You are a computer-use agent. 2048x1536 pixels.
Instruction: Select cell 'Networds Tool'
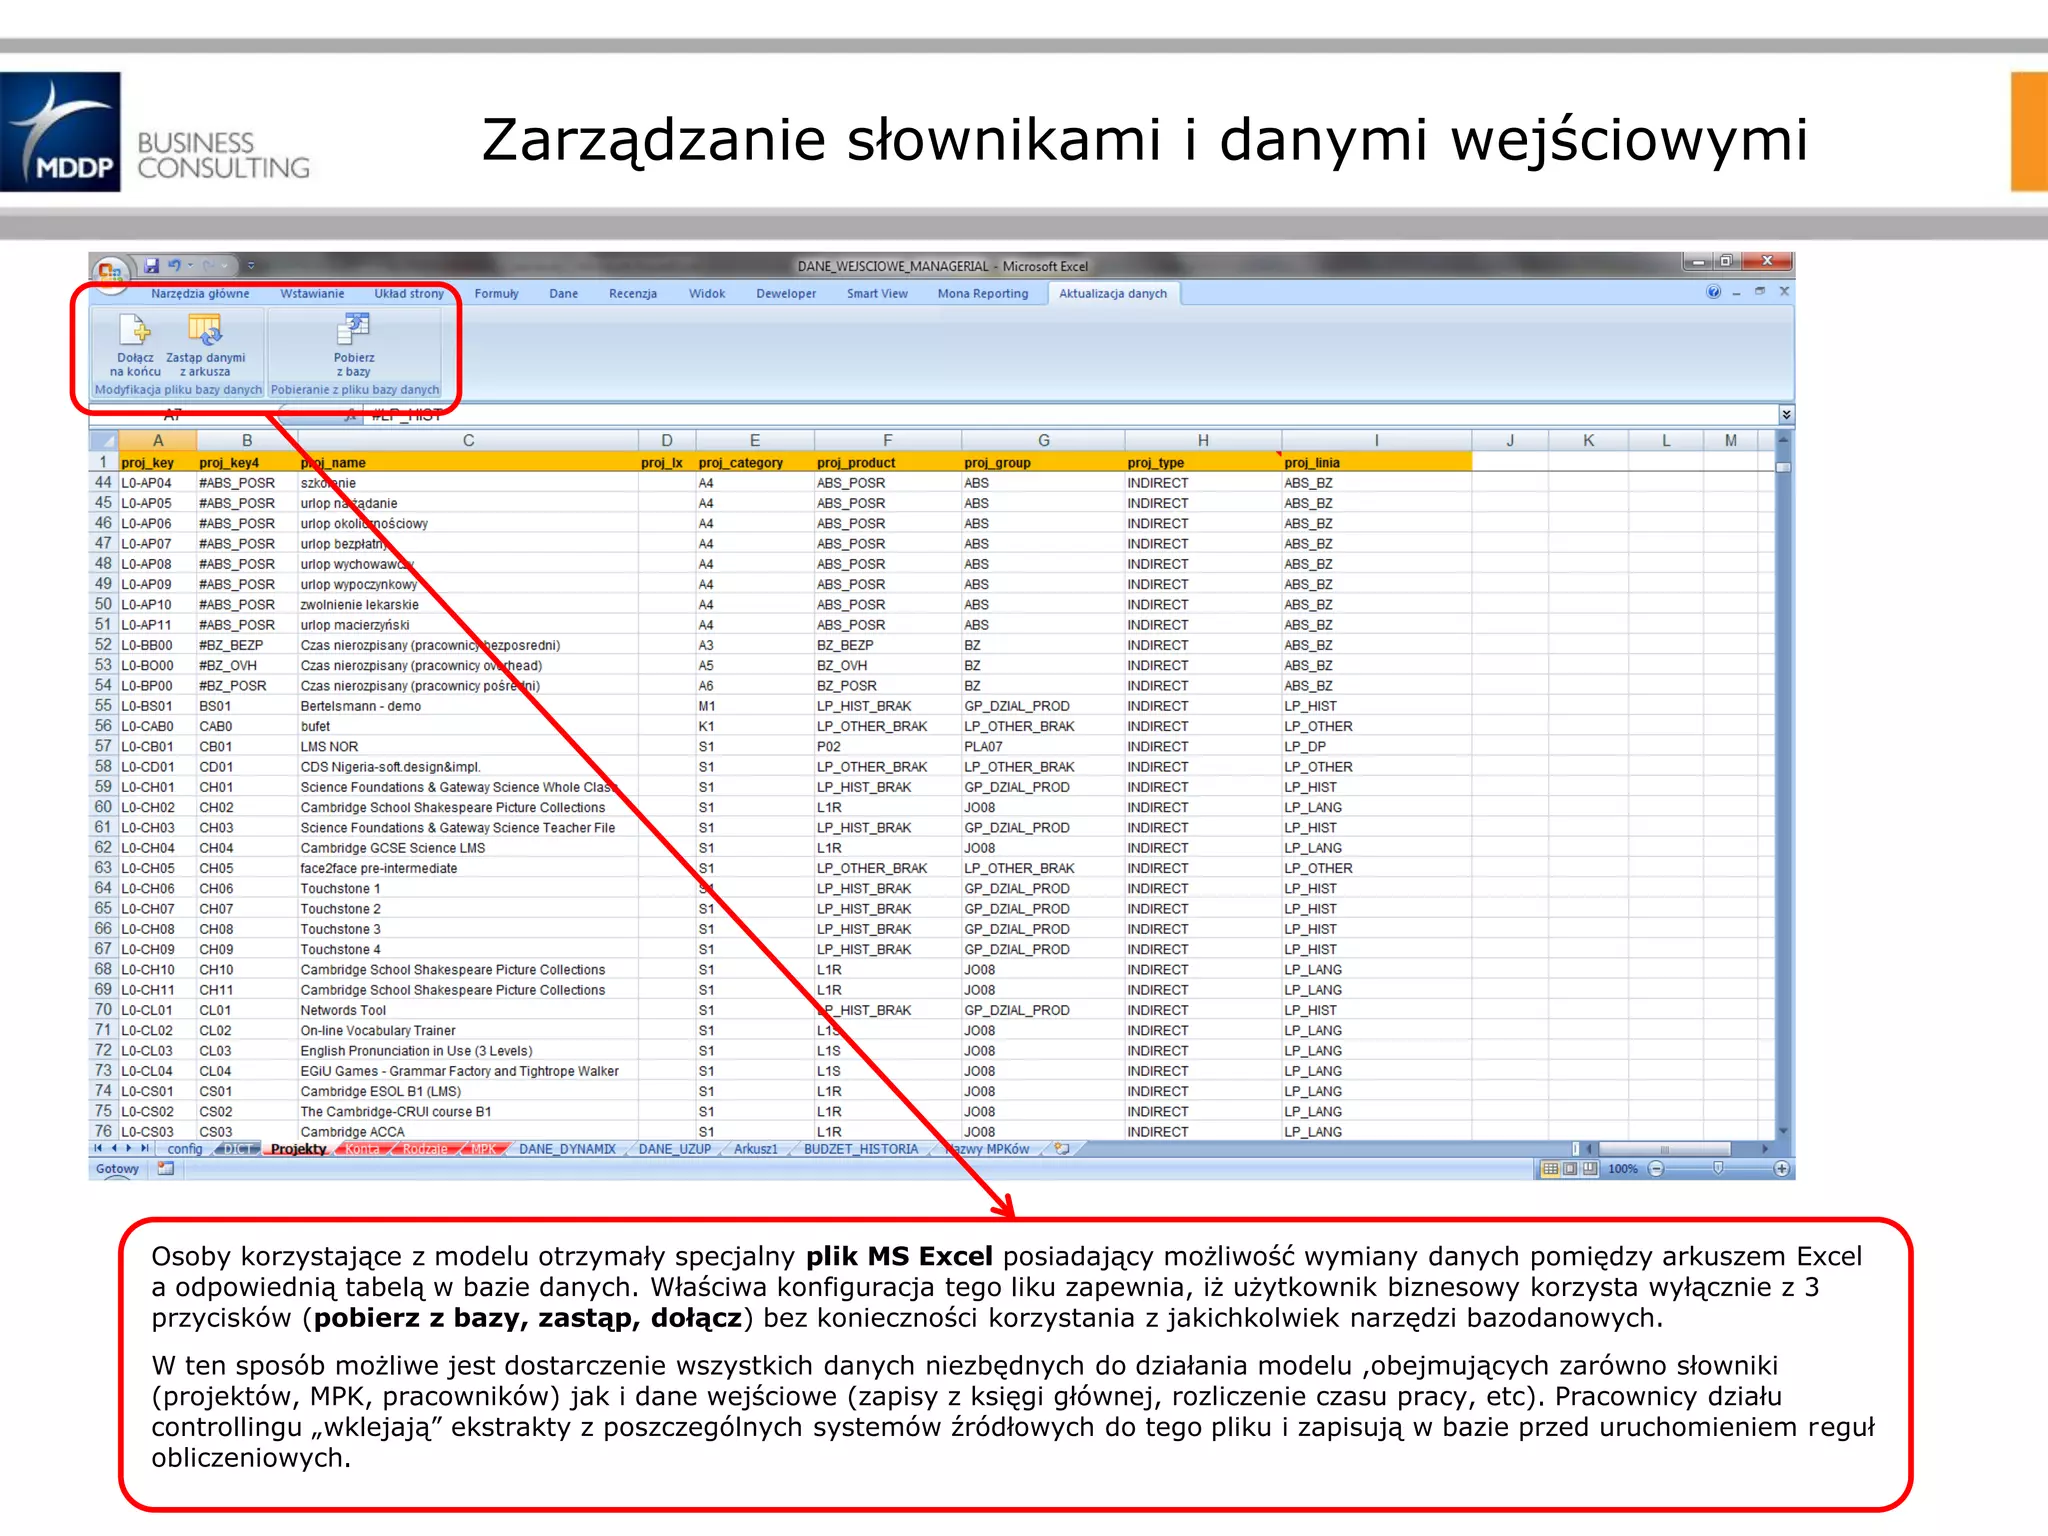[x=468, y=1010]
